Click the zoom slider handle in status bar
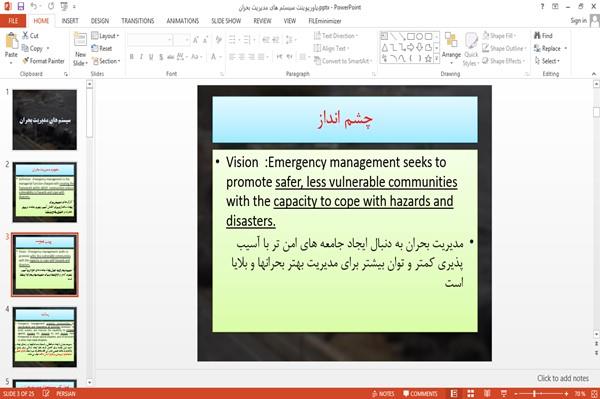This screenshot has width=600, height=399. tap(534, 394)
